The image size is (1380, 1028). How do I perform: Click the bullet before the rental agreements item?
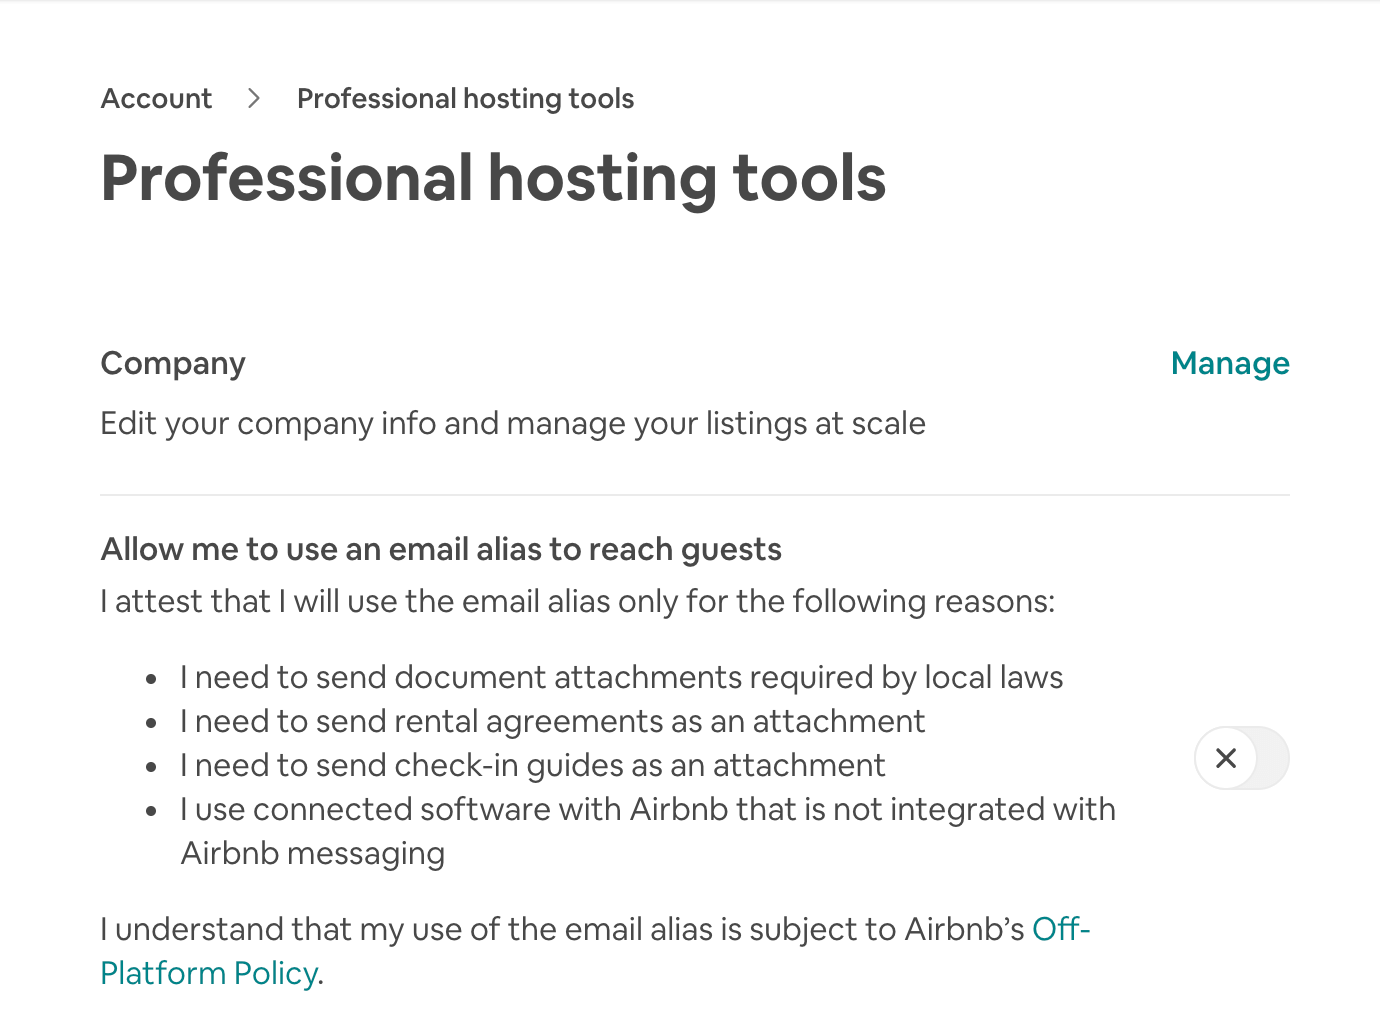[x=151, y=723]
